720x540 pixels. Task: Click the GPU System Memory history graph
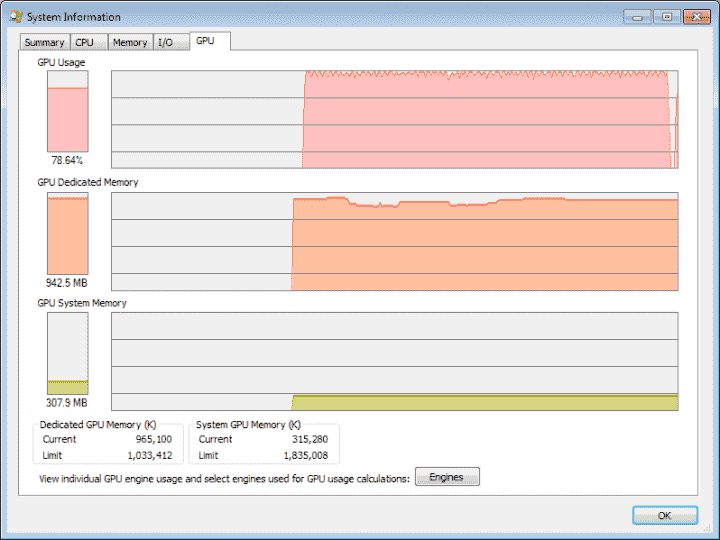[x=394, y=361]
